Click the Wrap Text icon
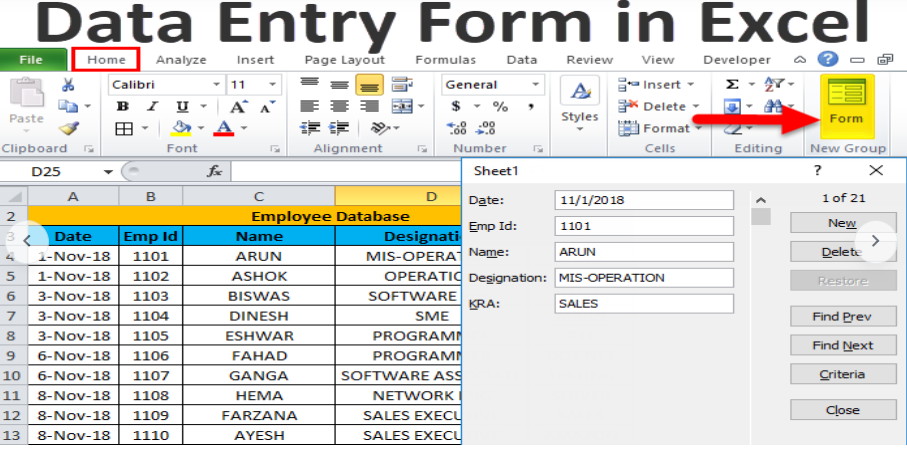This screenshot has width=907, height=457. [x=401, y=85]
